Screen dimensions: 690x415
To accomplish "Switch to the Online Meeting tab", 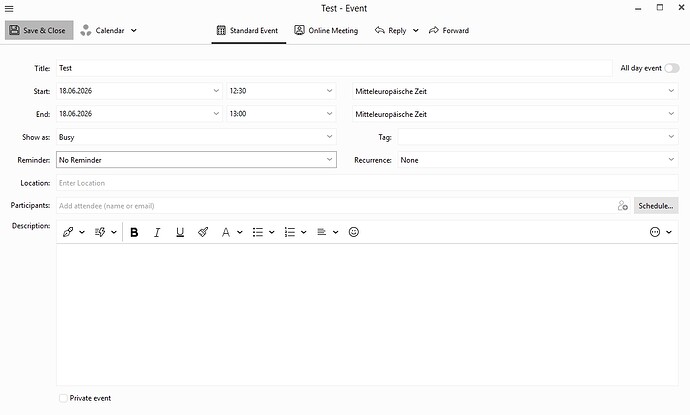I will pos(326,30).
